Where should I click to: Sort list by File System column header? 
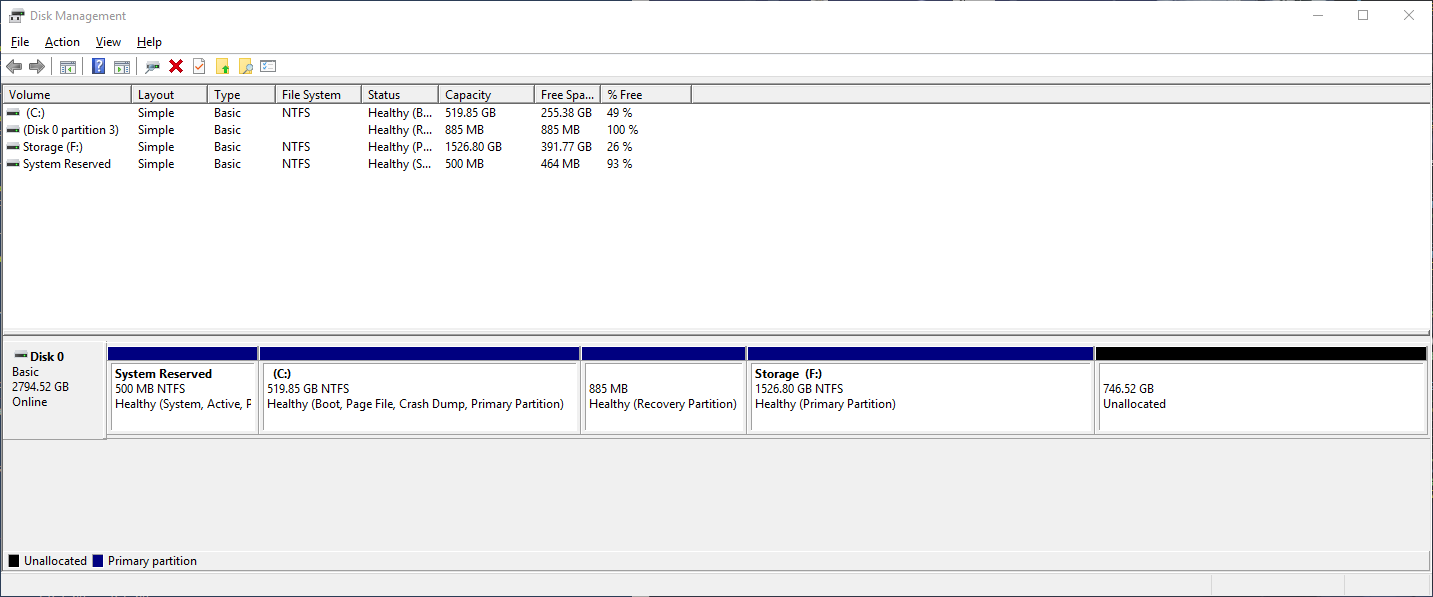317,95
